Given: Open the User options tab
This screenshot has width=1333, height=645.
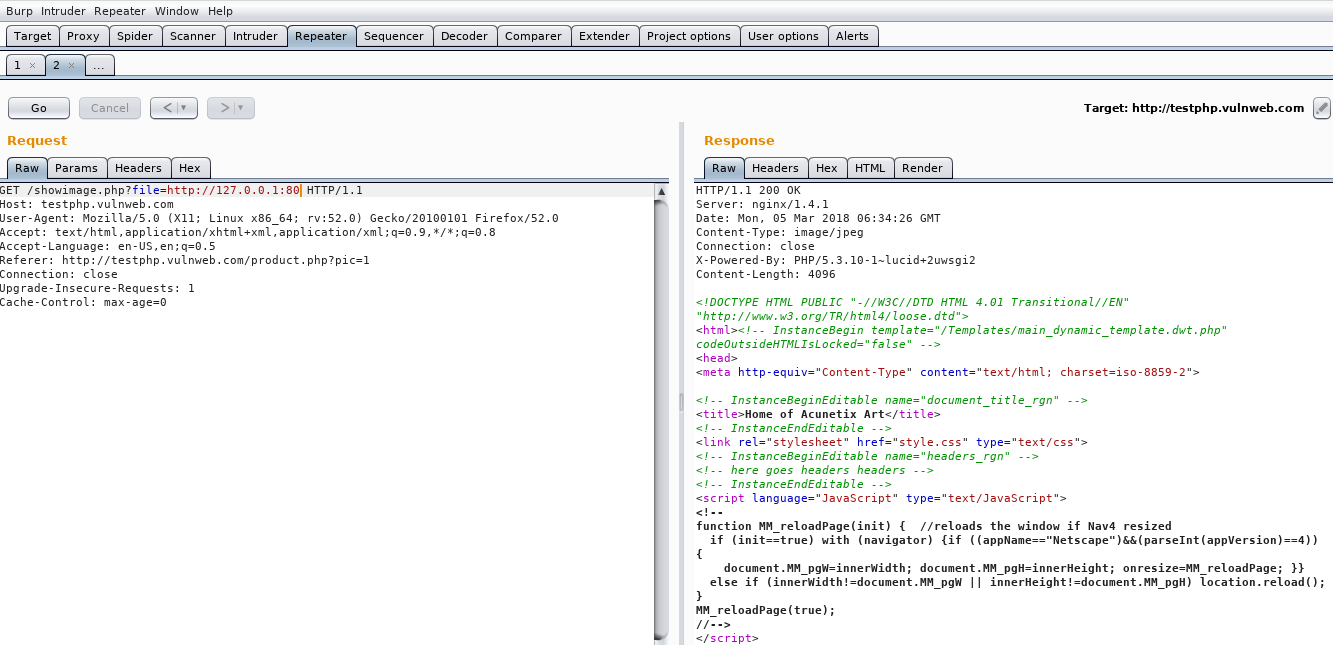Looking at the screenshot, I should [783, 36].
